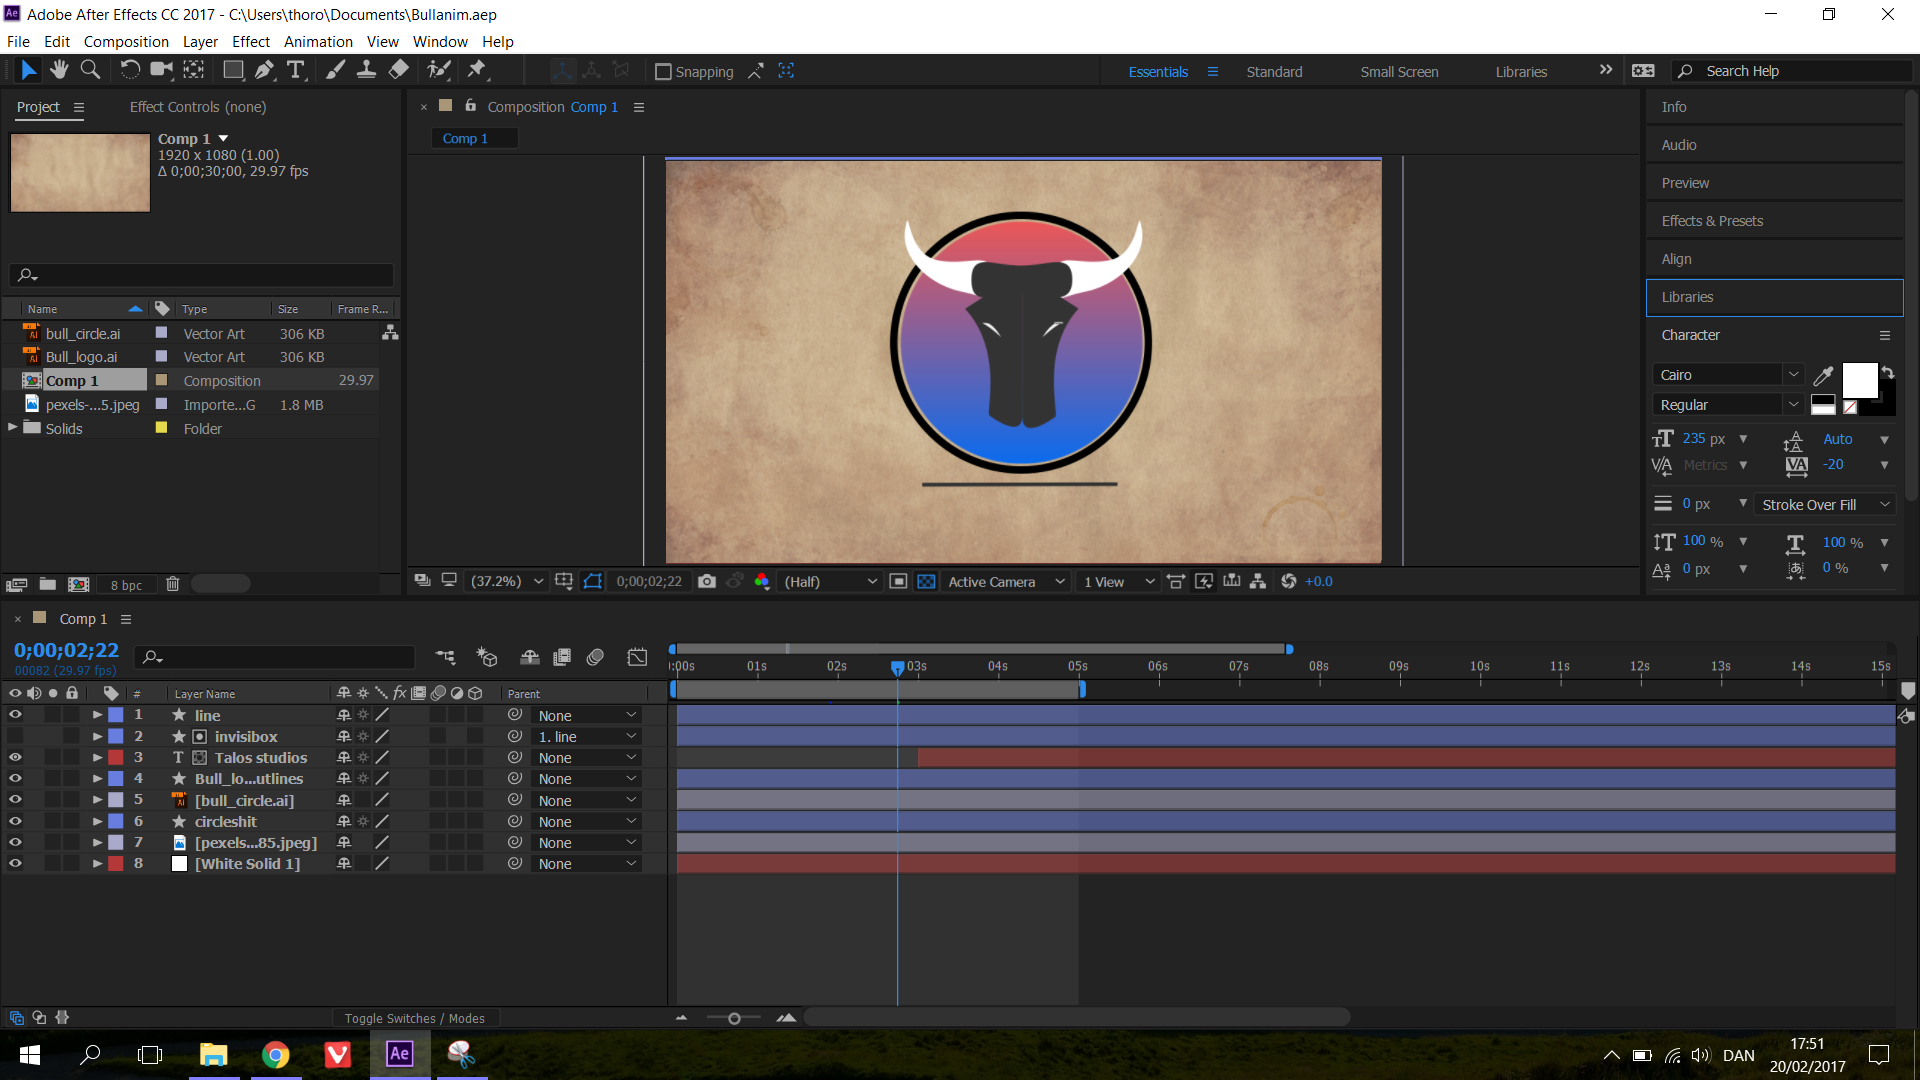Expand the Solids folder
The height and width of the screenshot is (1080, 1920).
click(x=13, y=428)
